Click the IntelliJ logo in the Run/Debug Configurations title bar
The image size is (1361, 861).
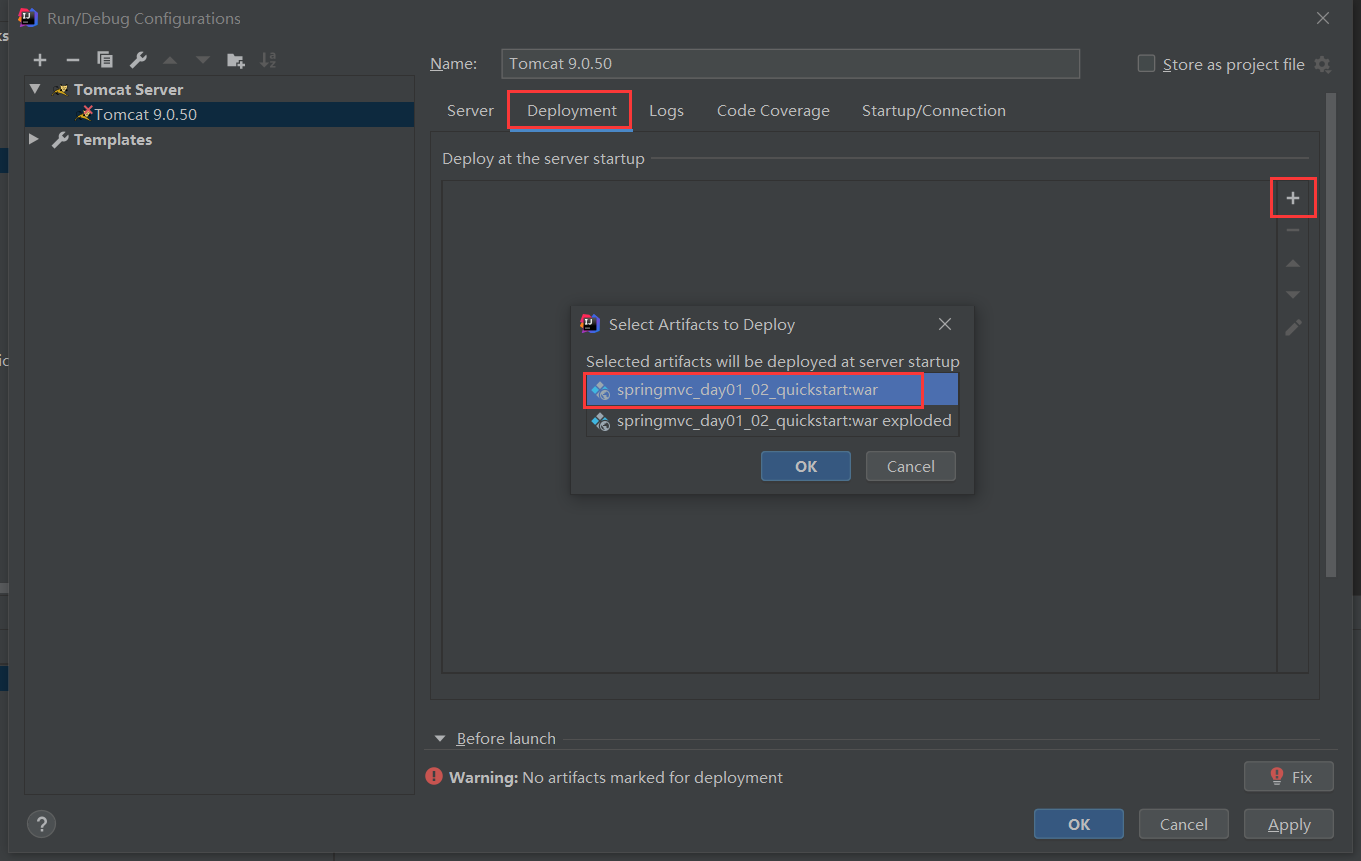(28, 17)
